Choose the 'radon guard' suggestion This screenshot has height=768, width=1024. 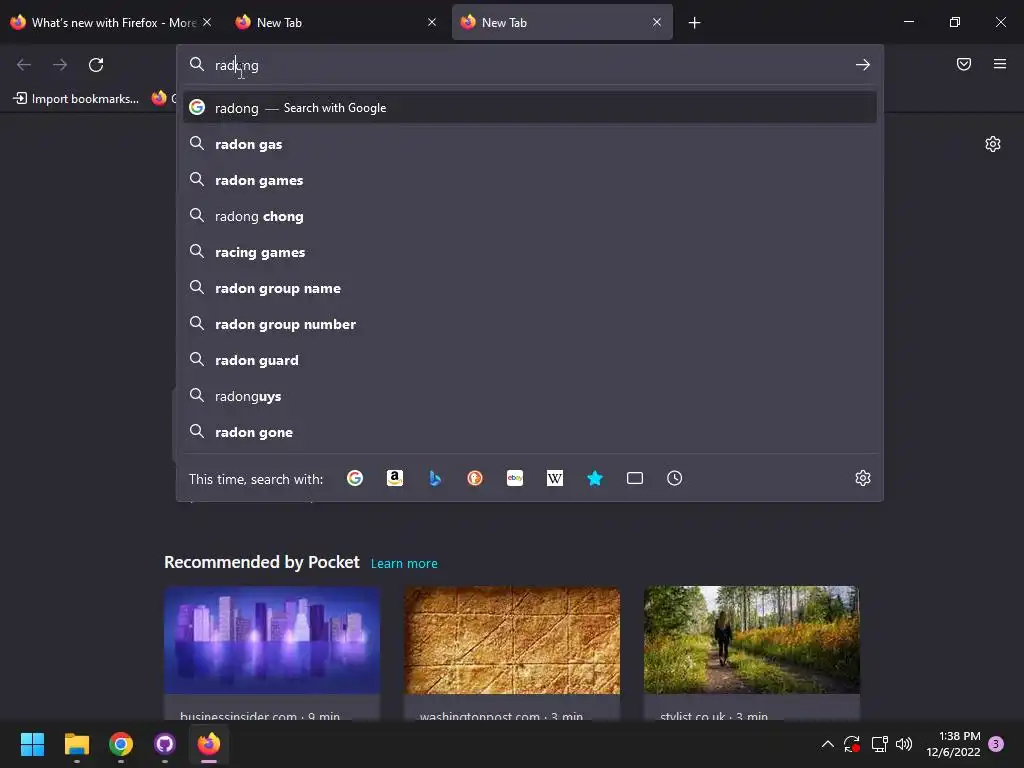tap(530, 360)
